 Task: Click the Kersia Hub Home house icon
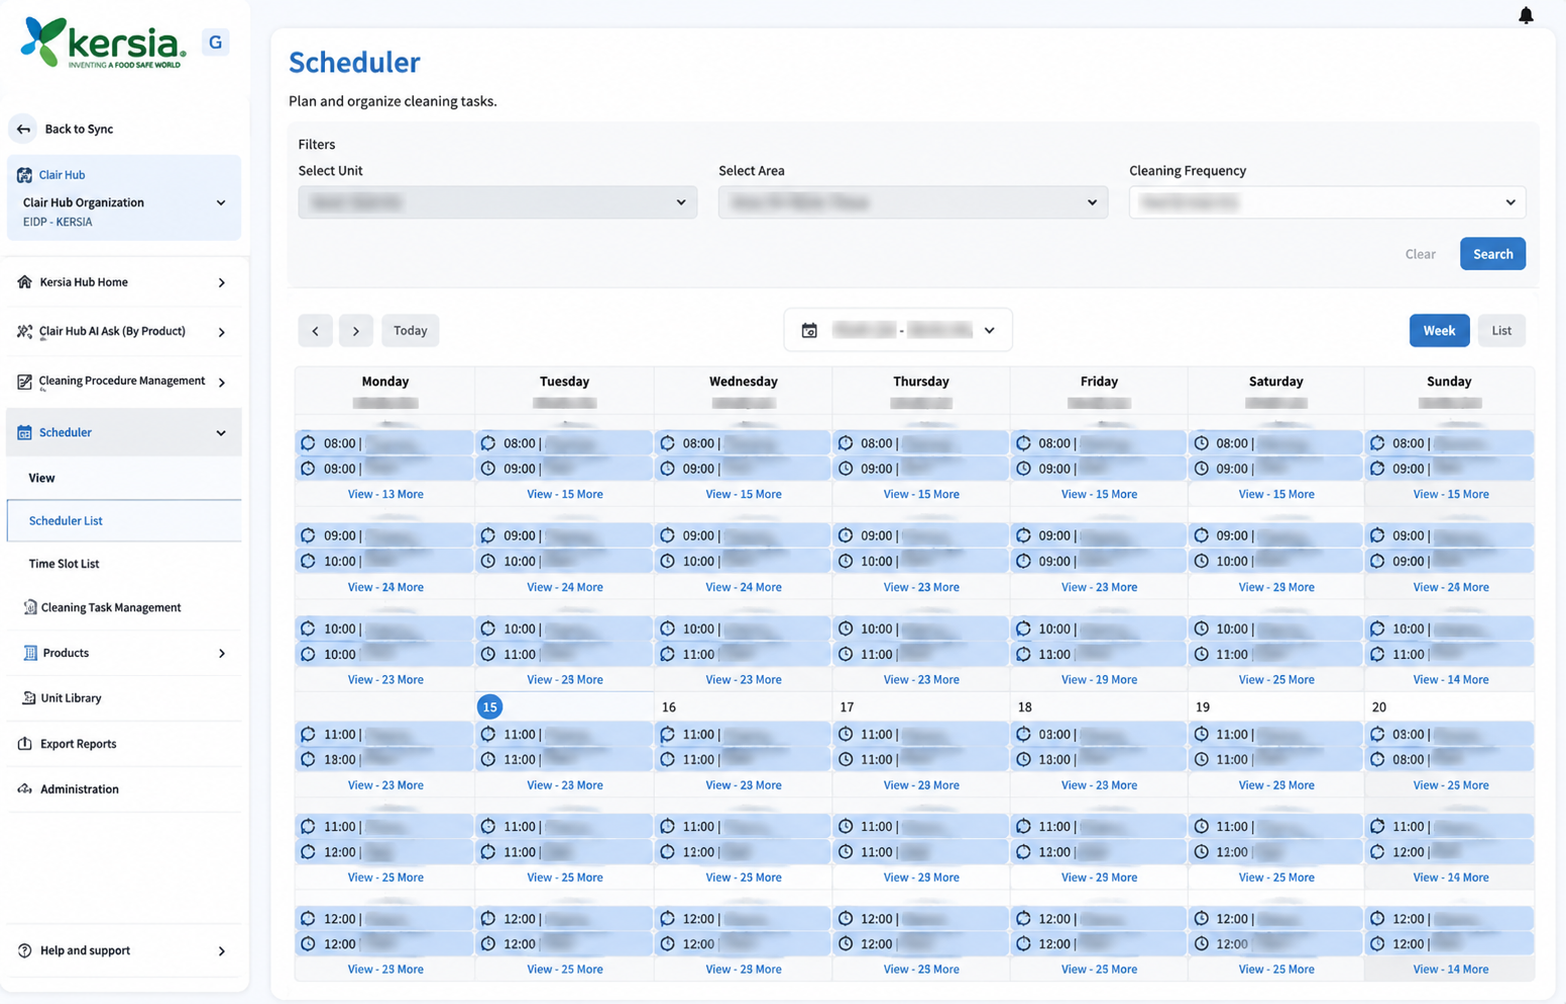[x=24, y=282]
